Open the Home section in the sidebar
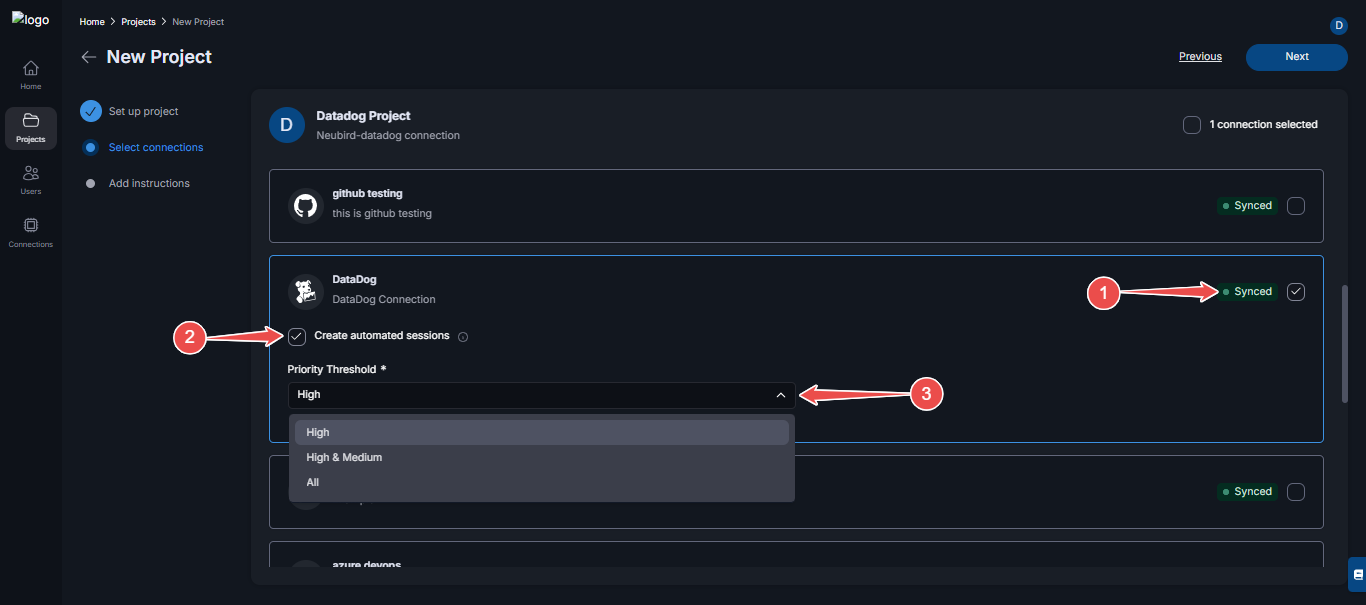The height and width of the screenshot is (605, 1366). pos(30,72)
